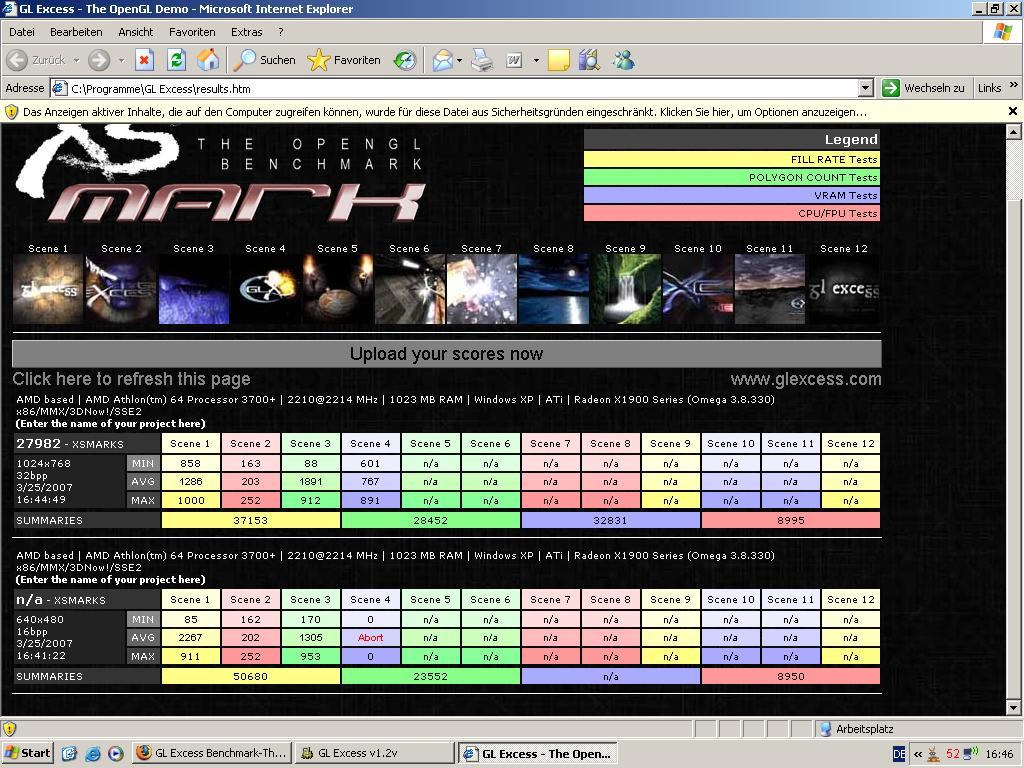1024x768 pixels.
Task: Select the Scene 1 thumbnail
Action: (48, 289)
